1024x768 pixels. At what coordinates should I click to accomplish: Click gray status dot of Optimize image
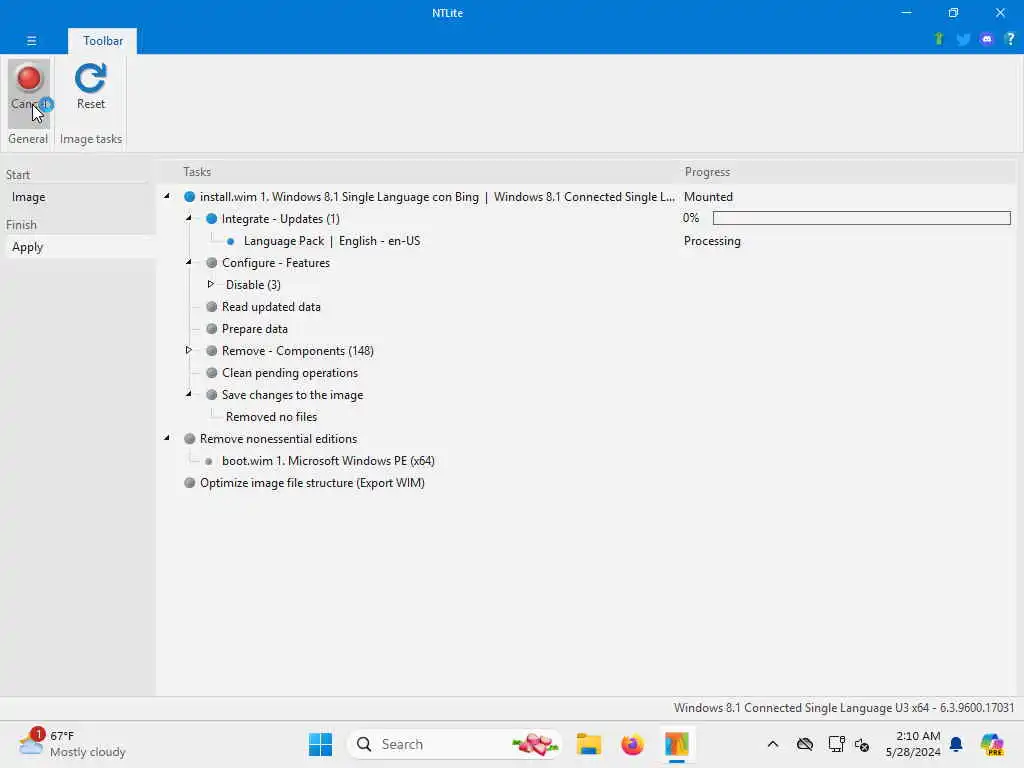coord(189,483)
